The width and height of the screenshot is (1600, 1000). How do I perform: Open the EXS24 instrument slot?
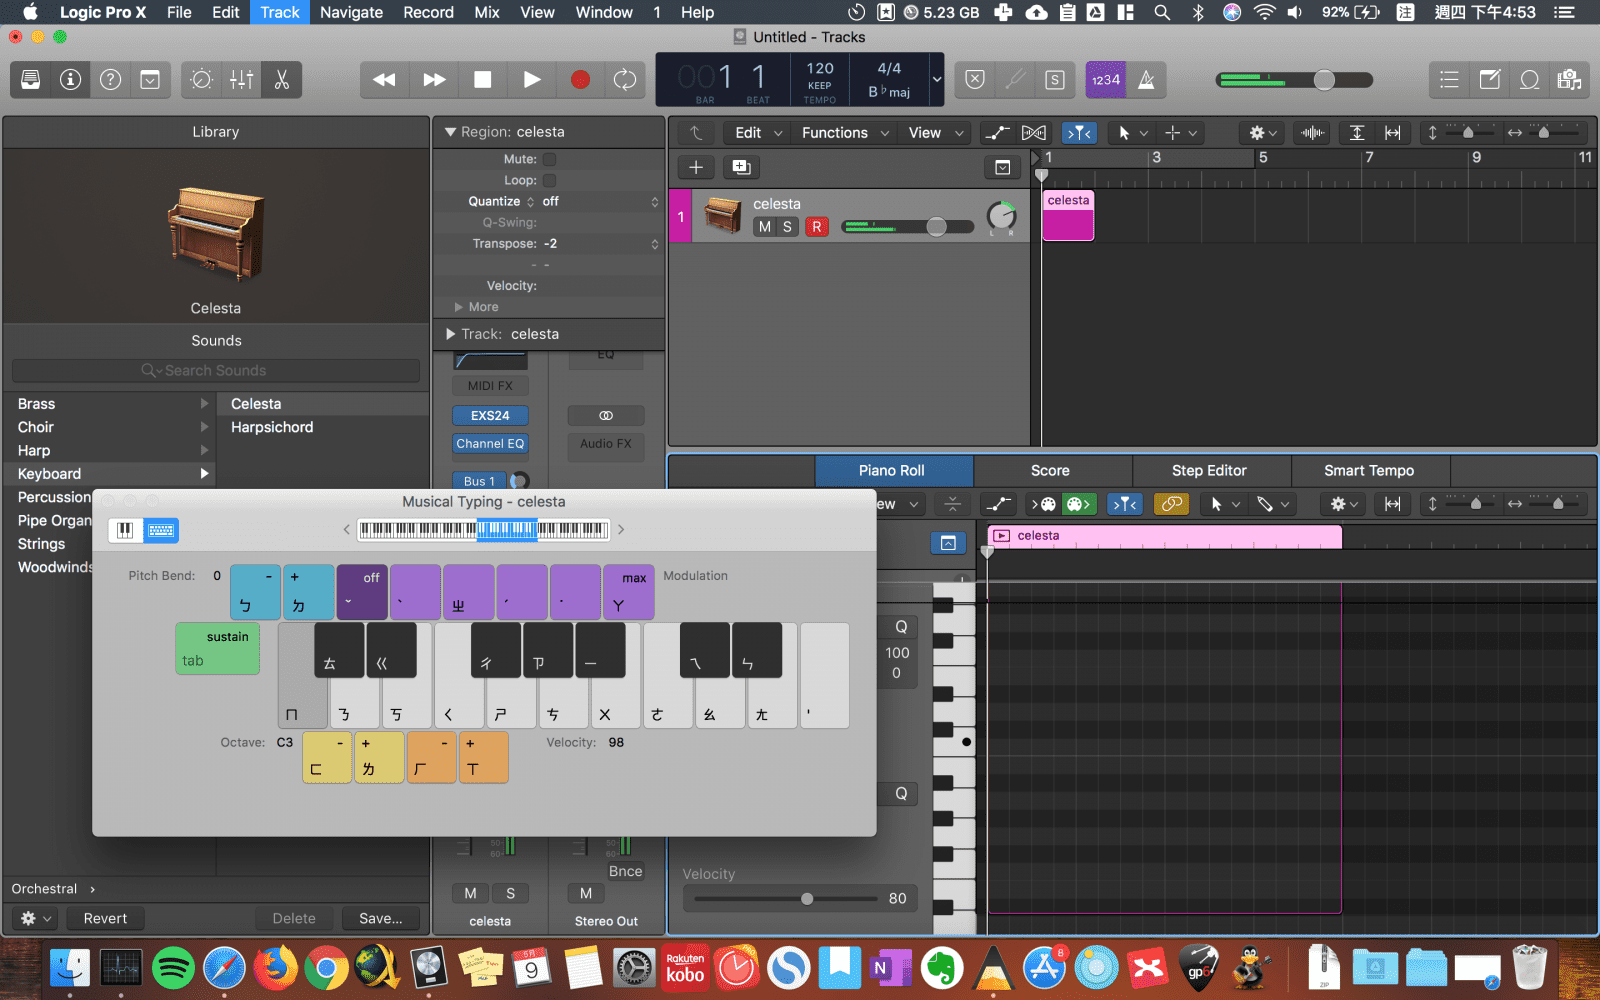pos(490,416)
